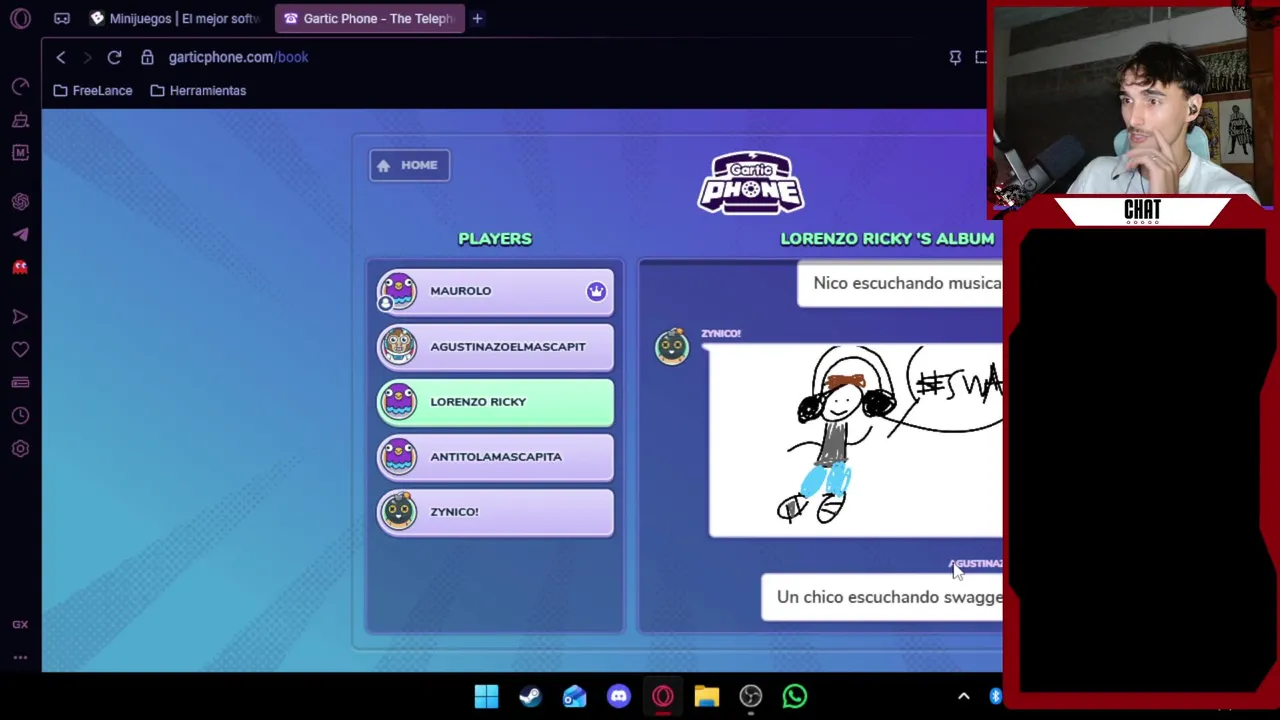Go back to the previous page
The height and width of the screenshot is (720, 1280).
tap(61, 57)
